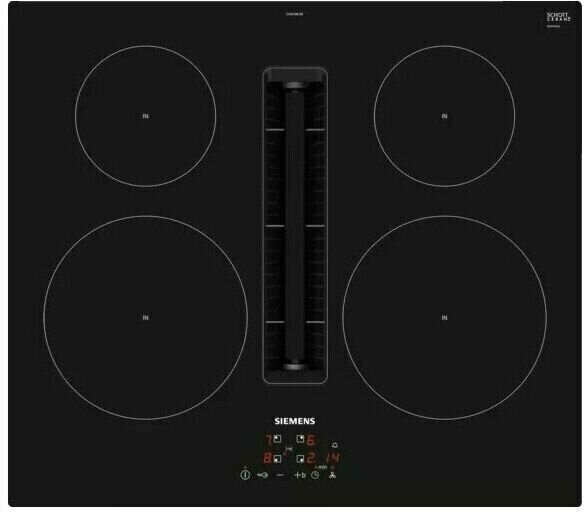584x512 pixels.
Task: Click the central downdraft ventilation grille
Action: click(295, 225)
